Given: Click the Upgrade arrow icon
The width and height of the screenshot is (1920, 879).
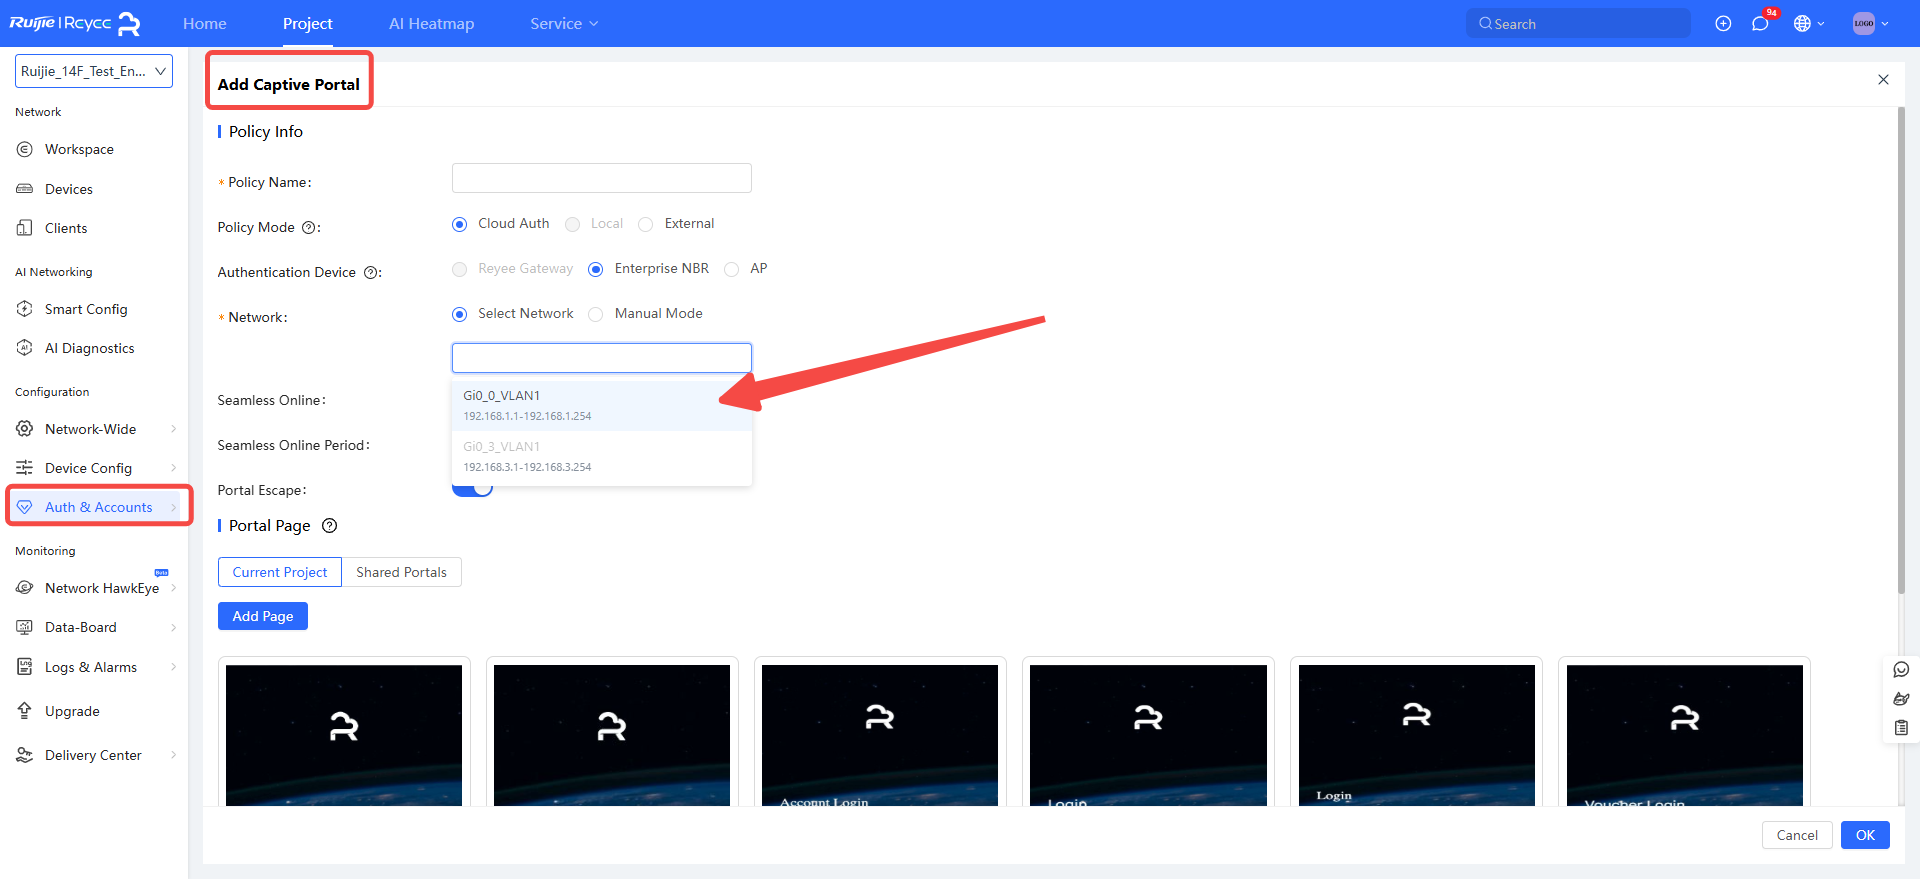Looking at the screenshot, I should (25, 711).
